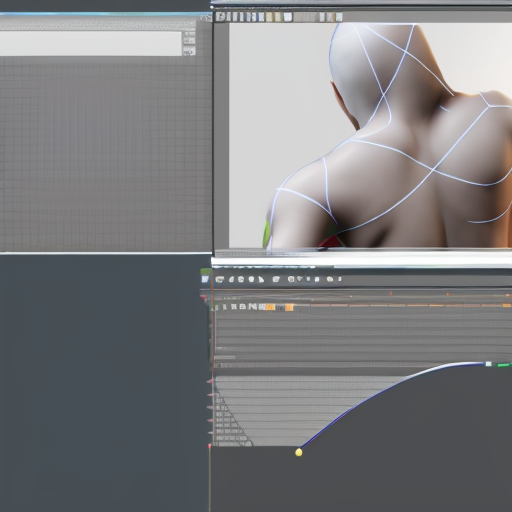Image resolution: width=512 pixels, height=512 pixels.
Task: Click the round icon at far right of curve editor toolbar
Action: coord(330,279)
